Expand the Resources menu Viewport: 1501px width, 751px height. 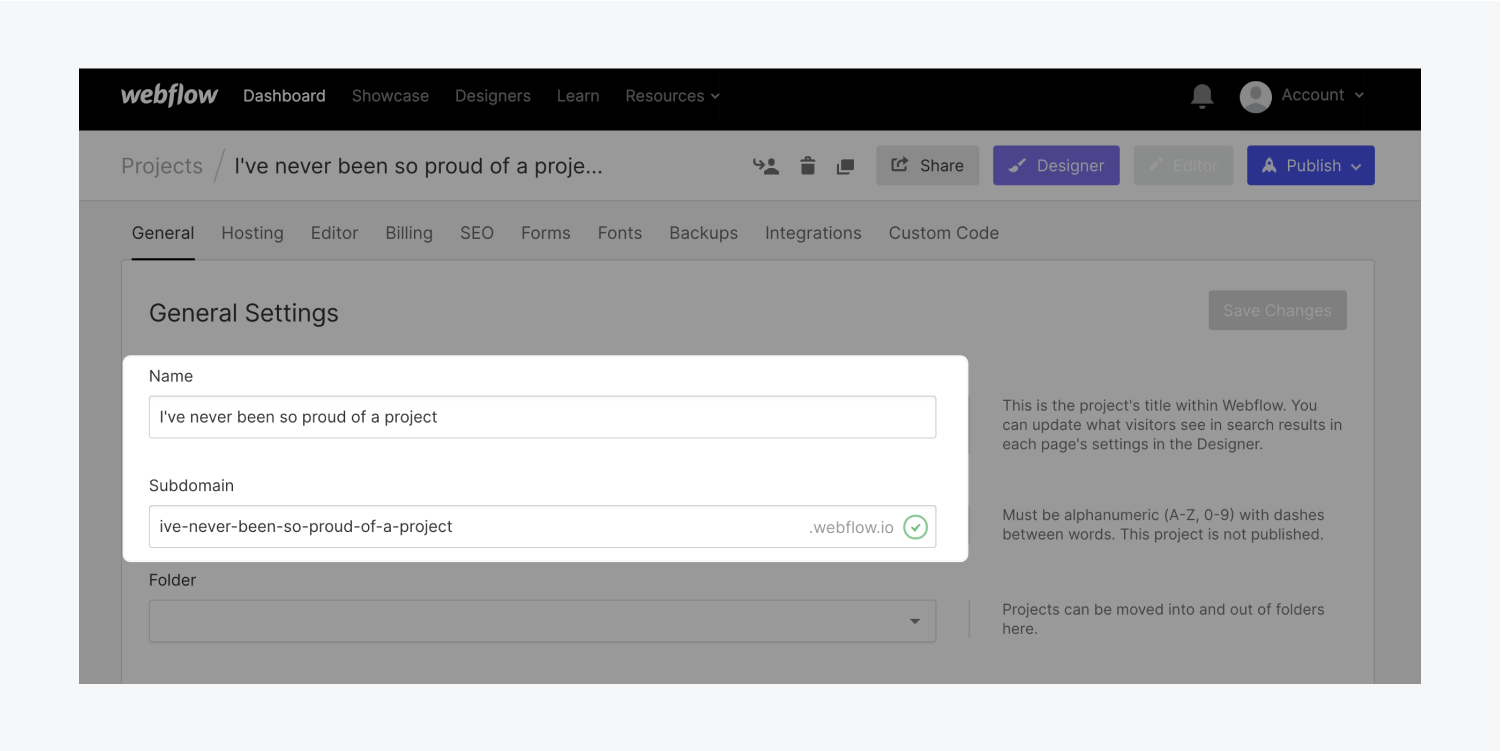(672, 96)
